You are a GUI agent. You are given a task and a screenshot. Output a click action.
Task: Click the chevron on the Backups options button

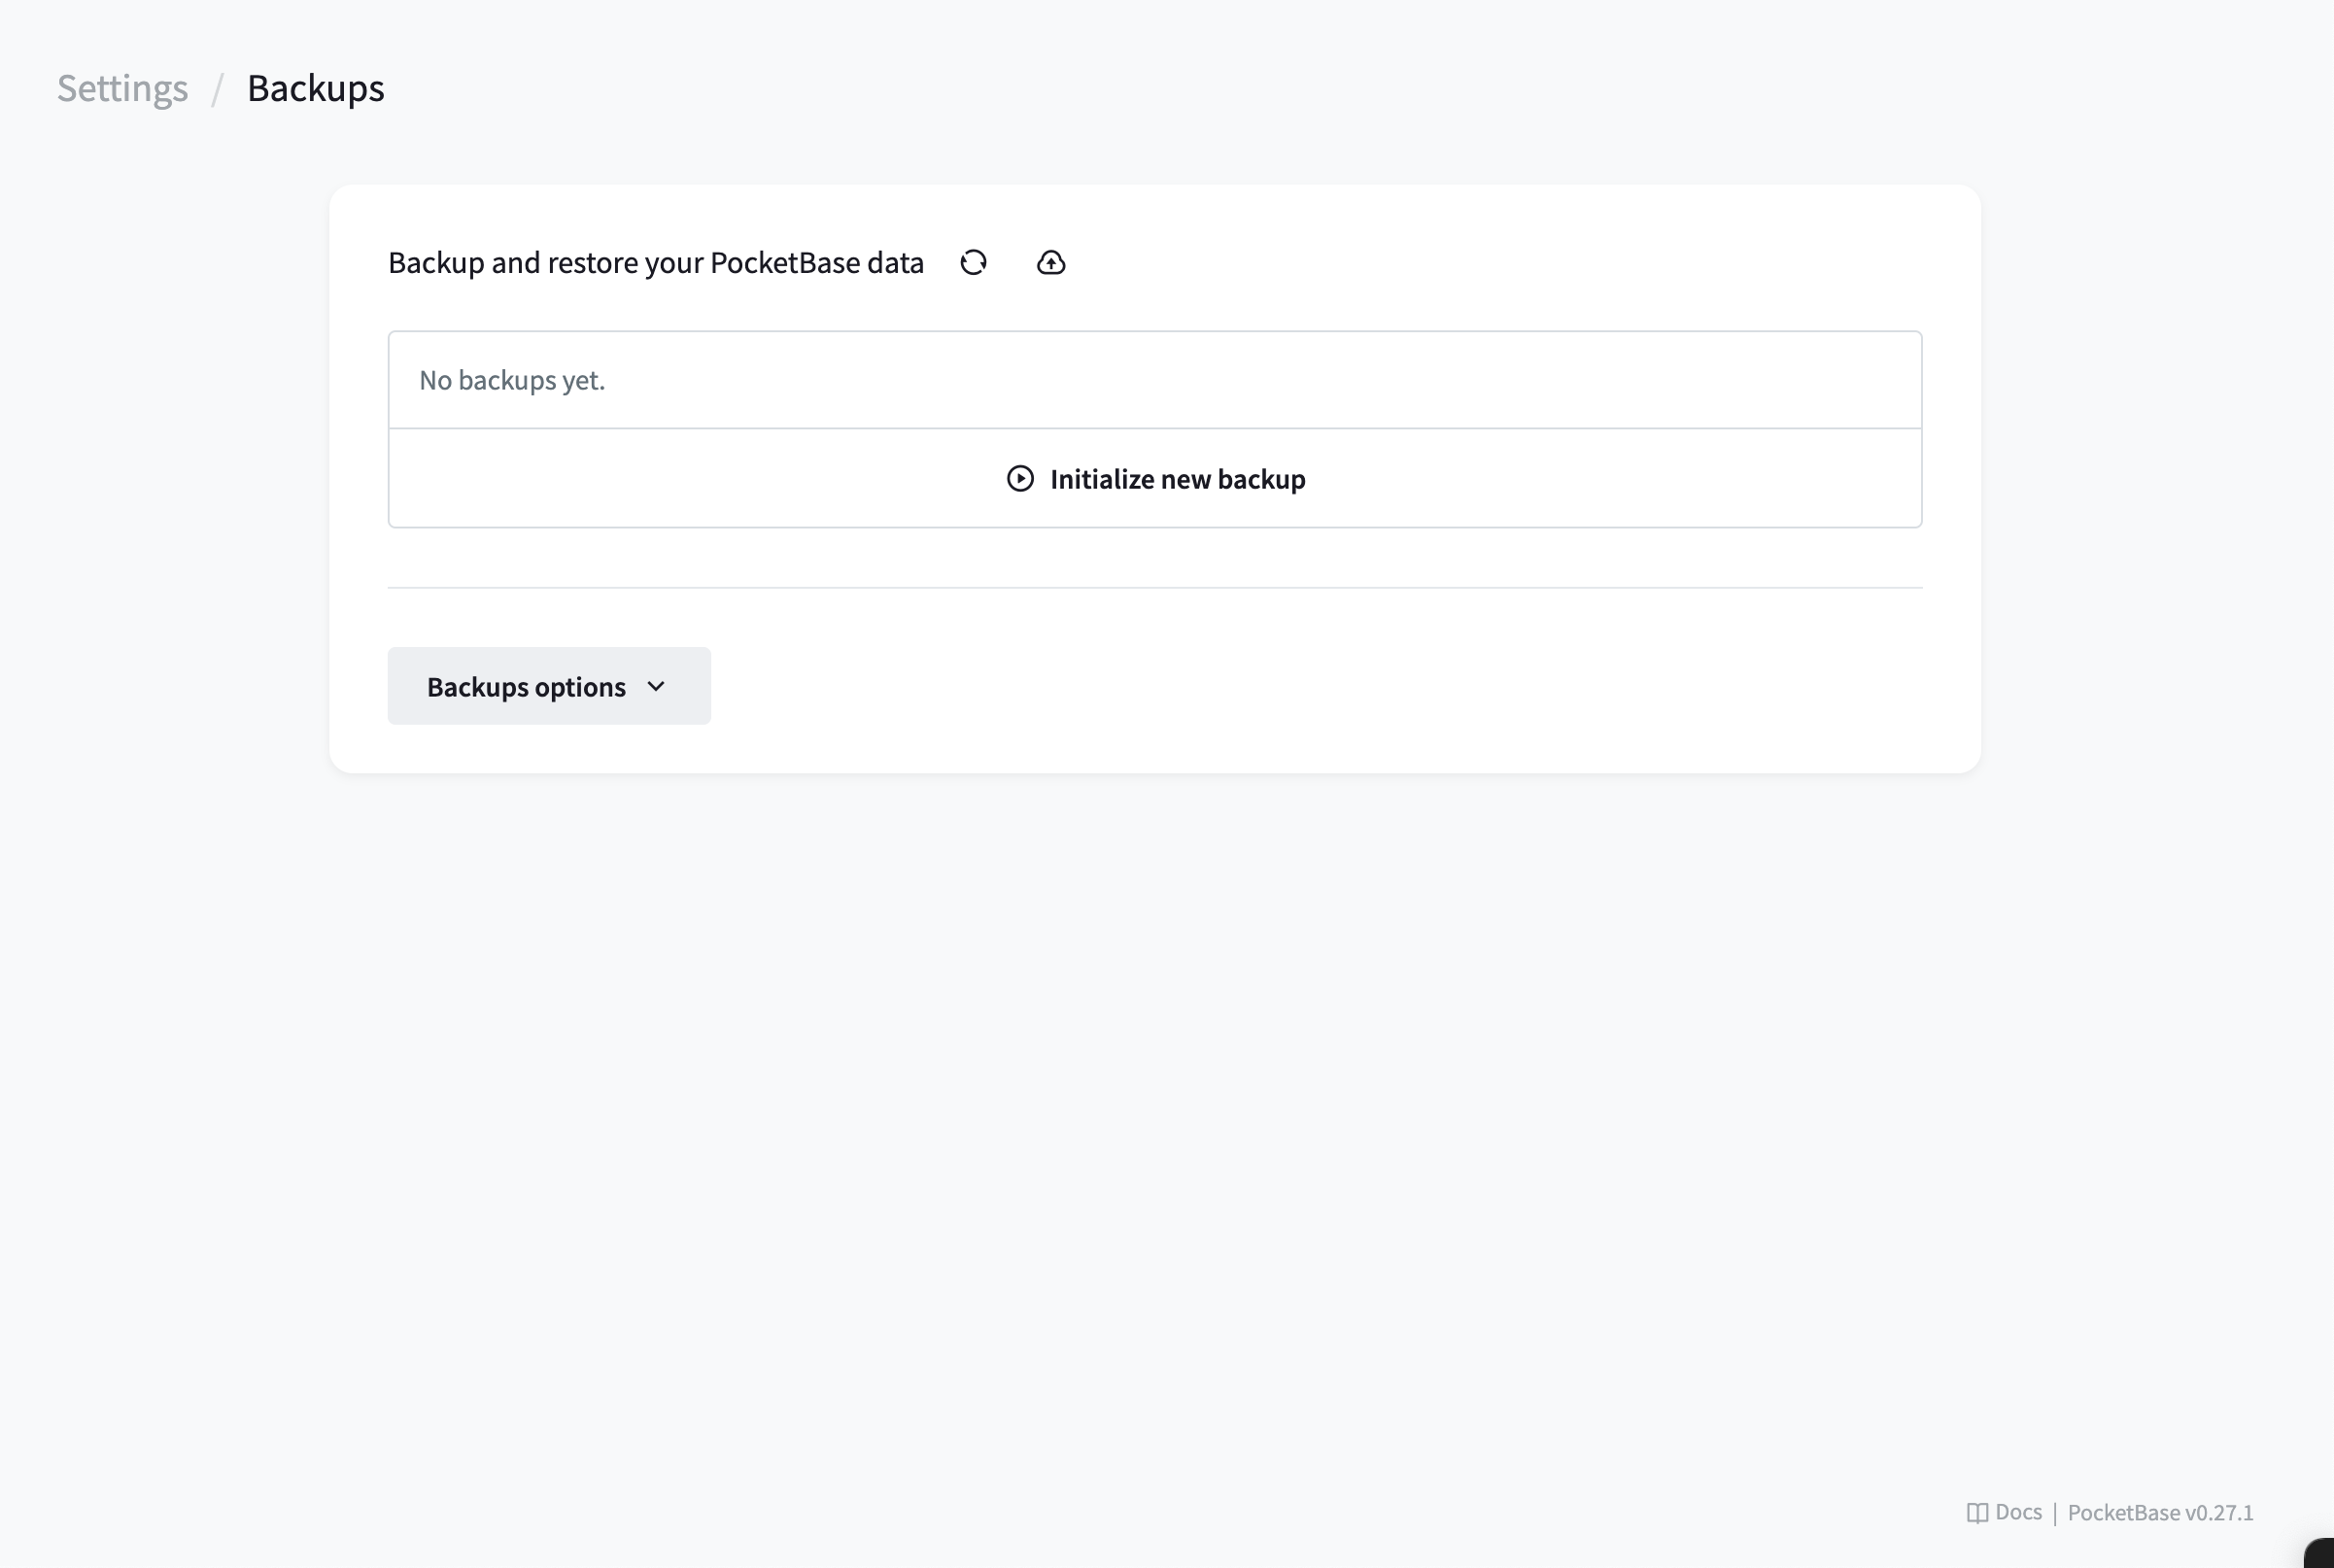(657, 686)
